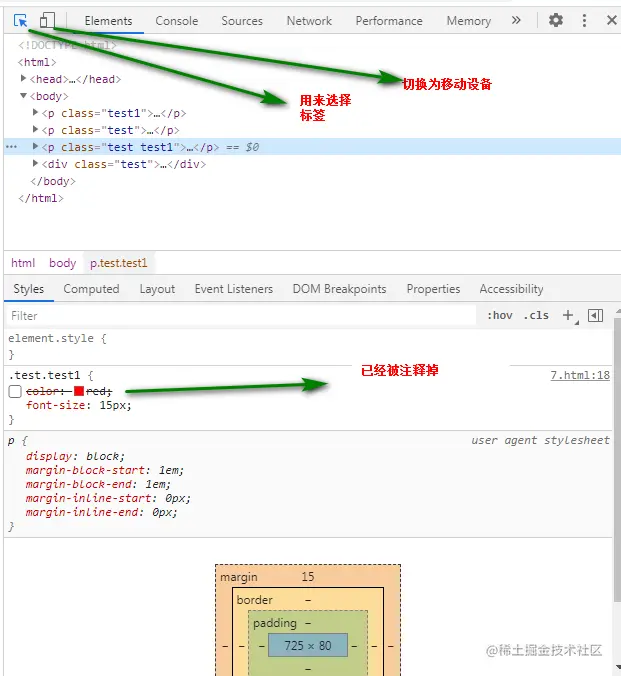This screenshot has height=676, width=621.
Task: Click the border label in box model
Action: (x=254, y=600)
